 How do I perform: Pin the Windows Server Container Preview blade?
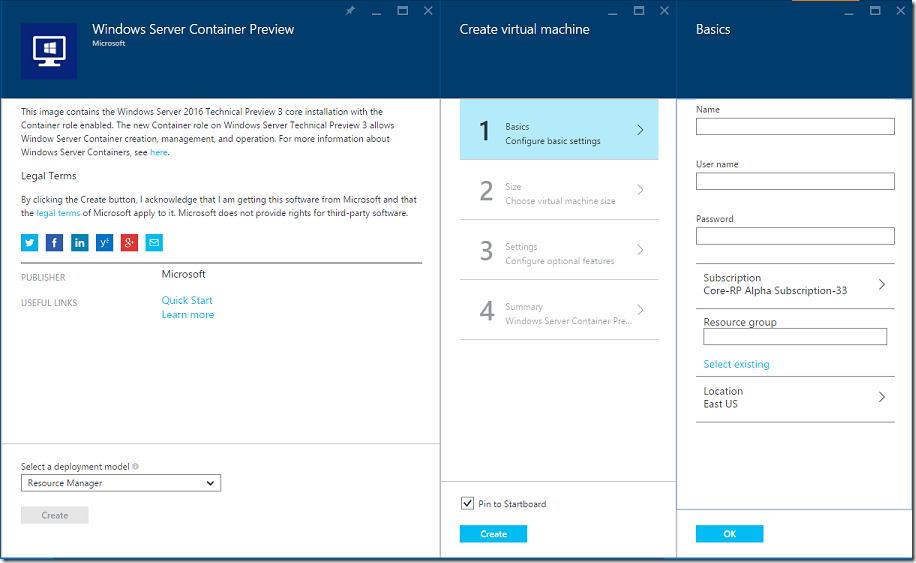click(350, 11)
